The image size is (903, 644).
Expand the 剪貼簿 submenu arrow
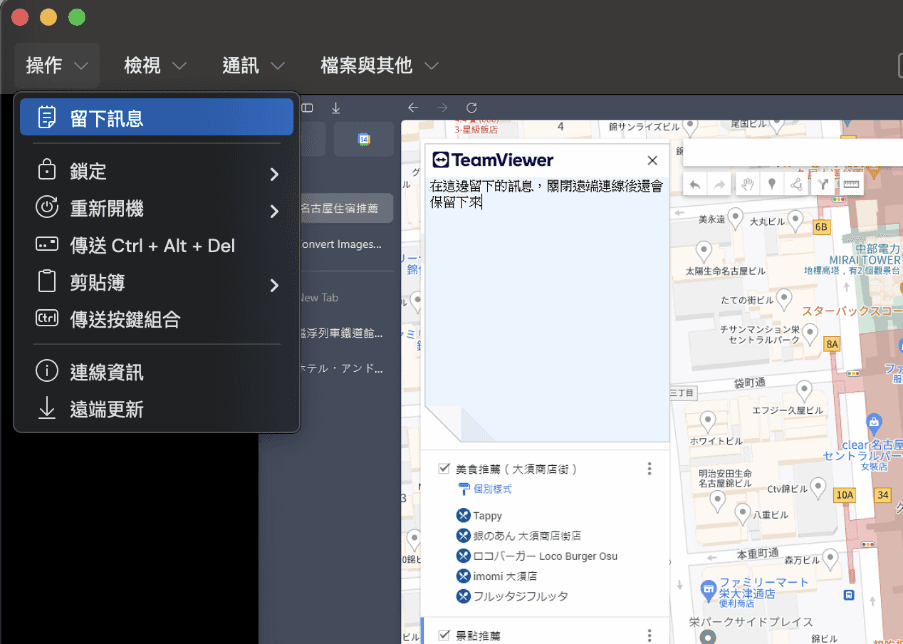[275, 285]
